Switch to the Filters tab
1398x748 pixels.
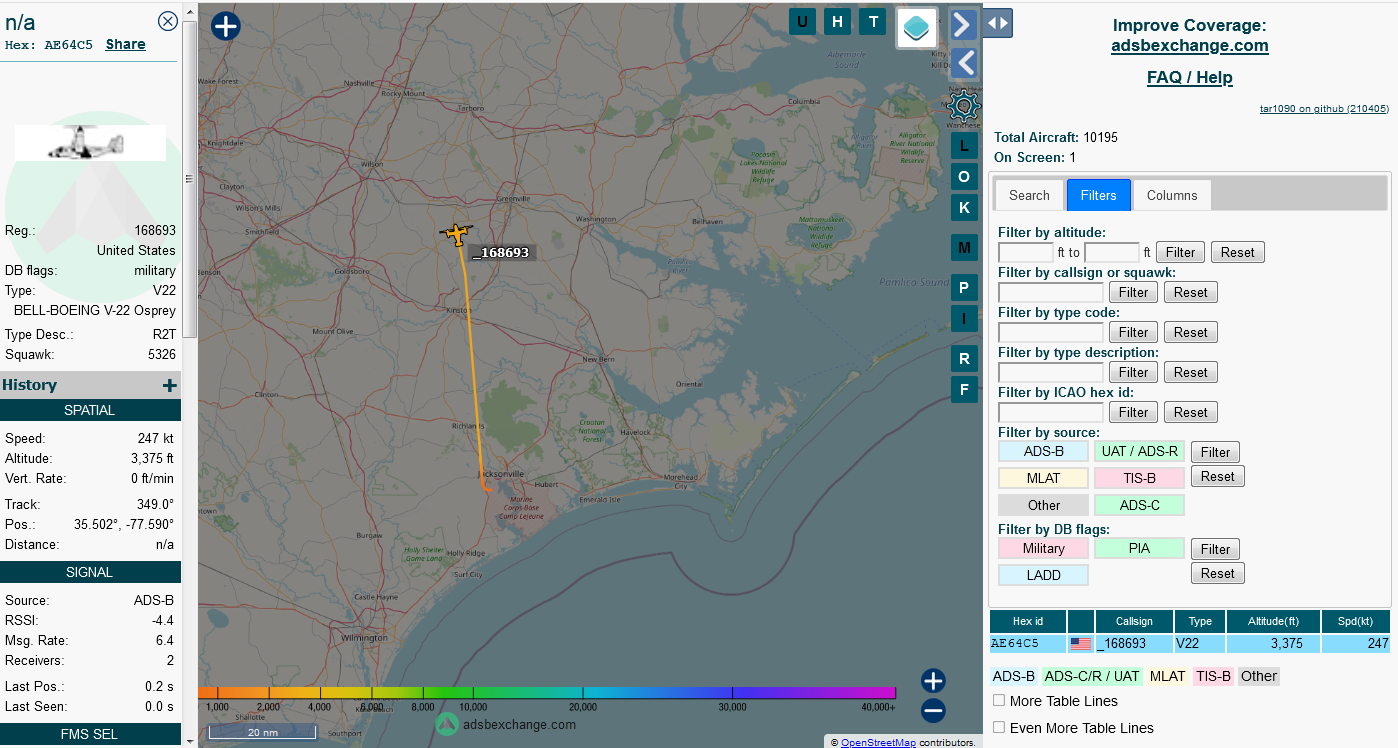click(x=1099, y=195)
